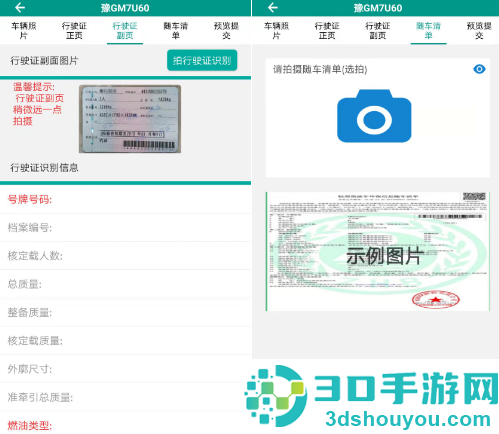
Task: View the 示例图片 sample list image
Action: [378, 252]
